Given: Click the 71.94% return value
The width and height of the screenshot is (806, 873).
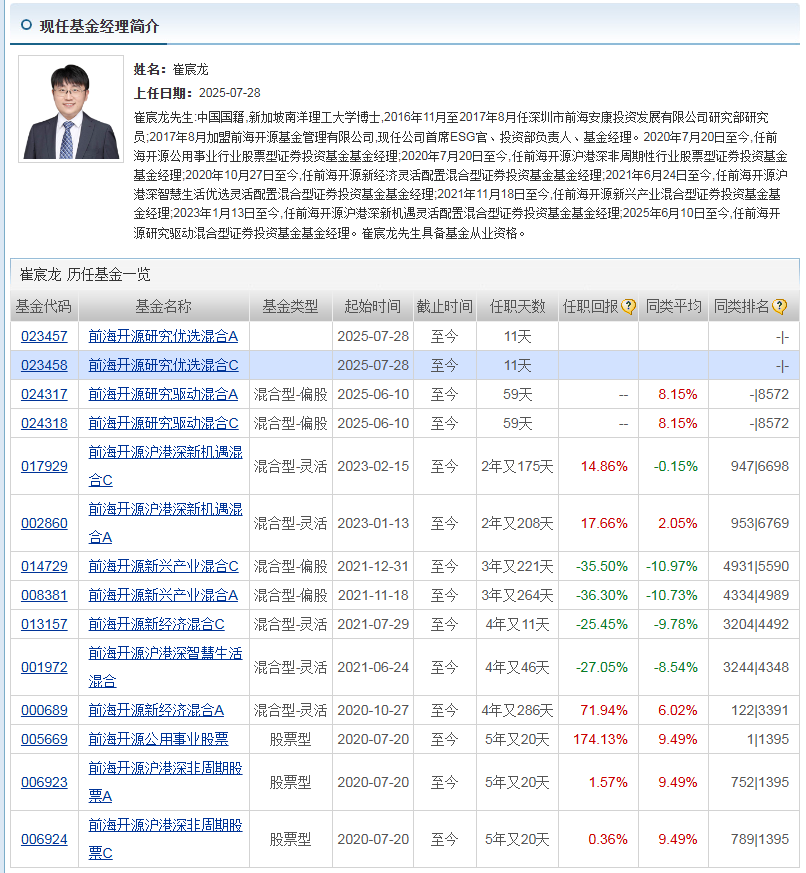Looking at the screenshot, I should [604, 710].
